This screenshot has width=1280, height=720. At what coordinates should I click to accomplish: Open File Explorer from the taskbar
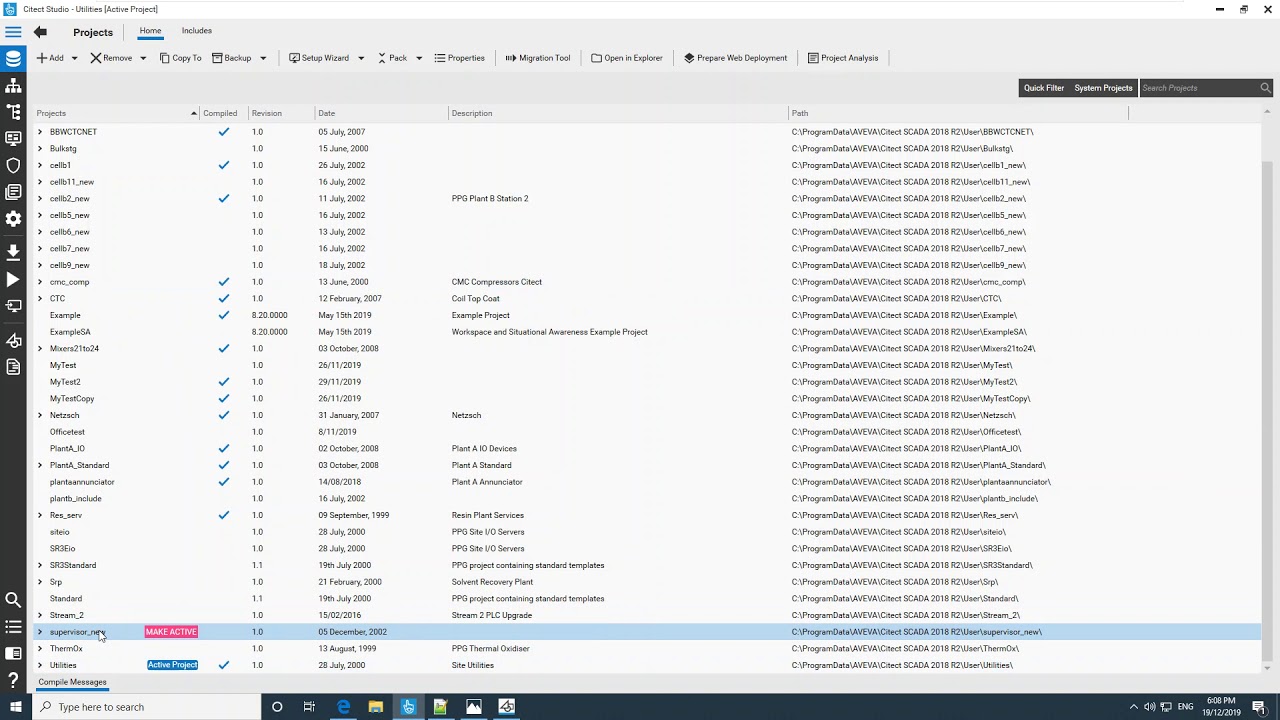coord(375,707)
